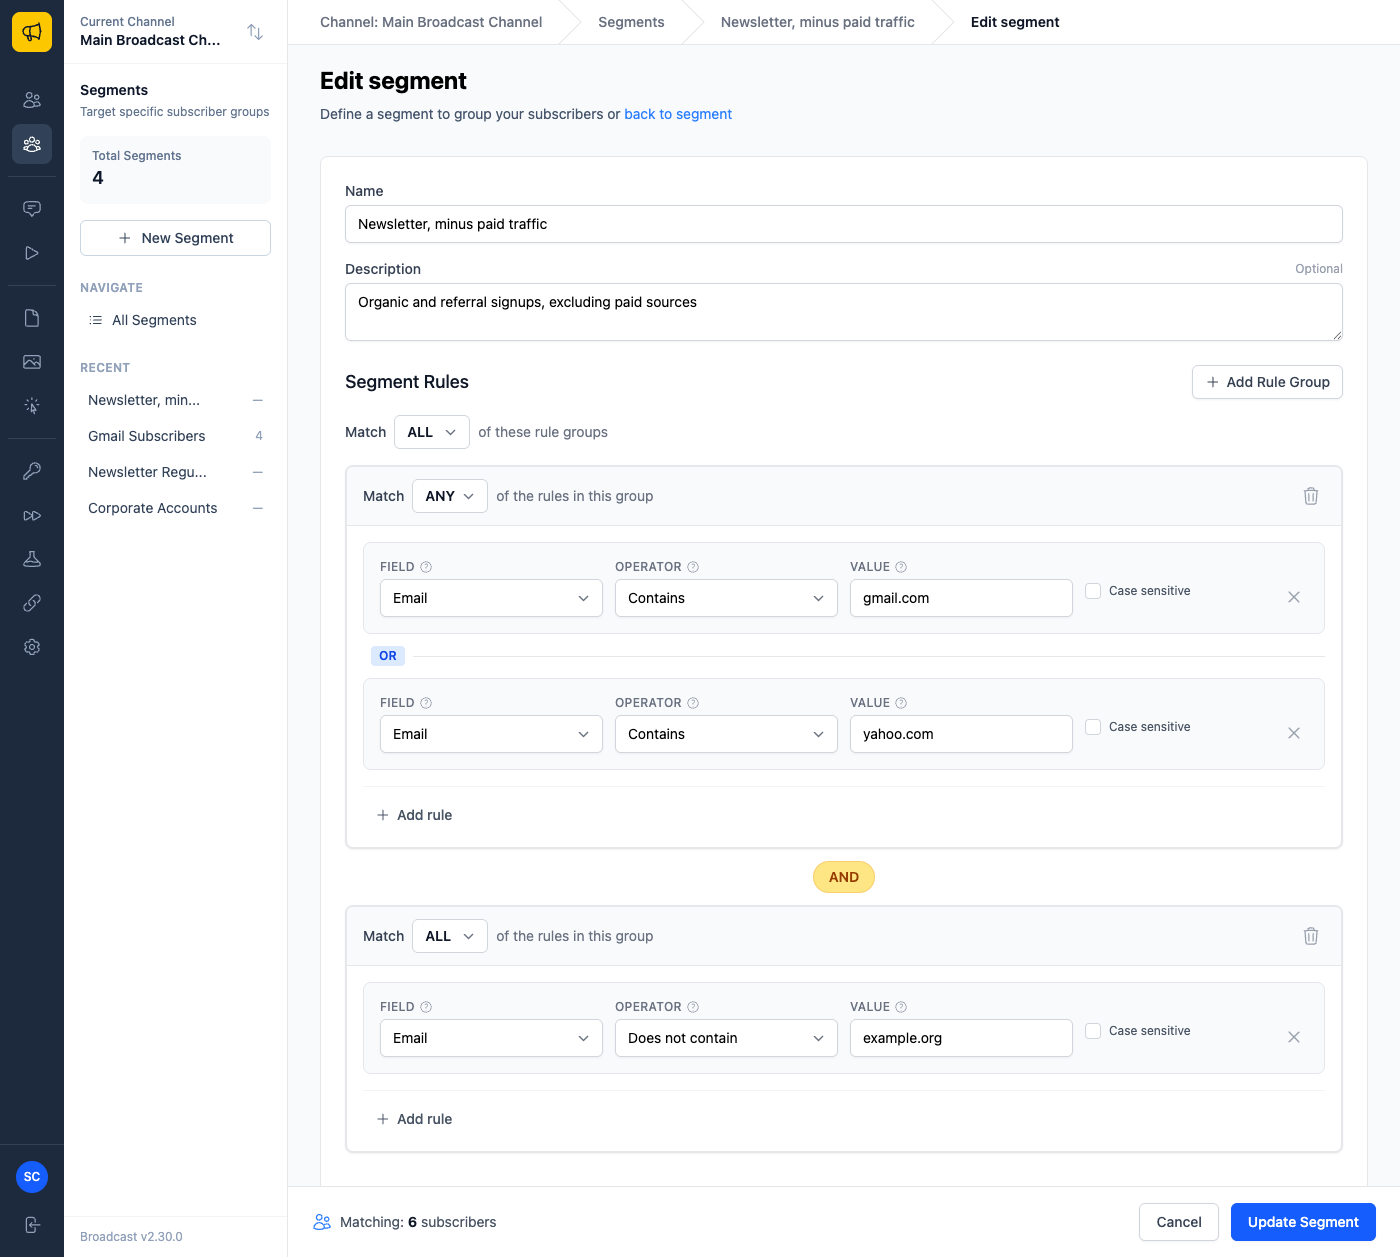Click the Edit segment breadcrumb
The image size is (1400, 1257).
click(x=1015, y=22)
